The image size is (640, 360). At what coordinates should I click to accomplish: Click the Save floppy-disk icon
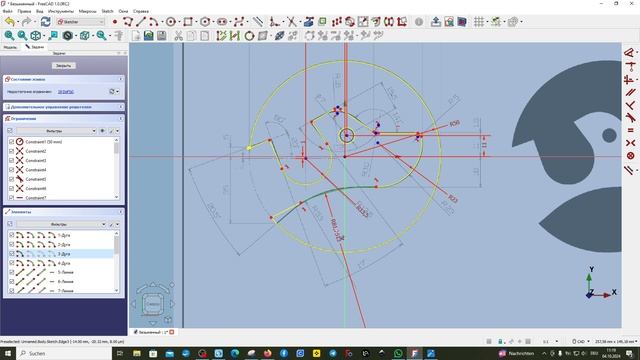[x=162, y=36]
